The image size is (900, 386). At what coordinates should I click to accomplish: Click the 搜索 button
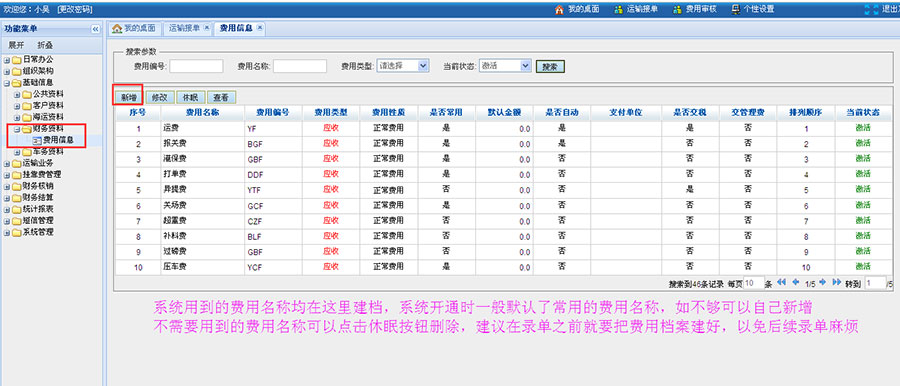[x=550, y=66]
